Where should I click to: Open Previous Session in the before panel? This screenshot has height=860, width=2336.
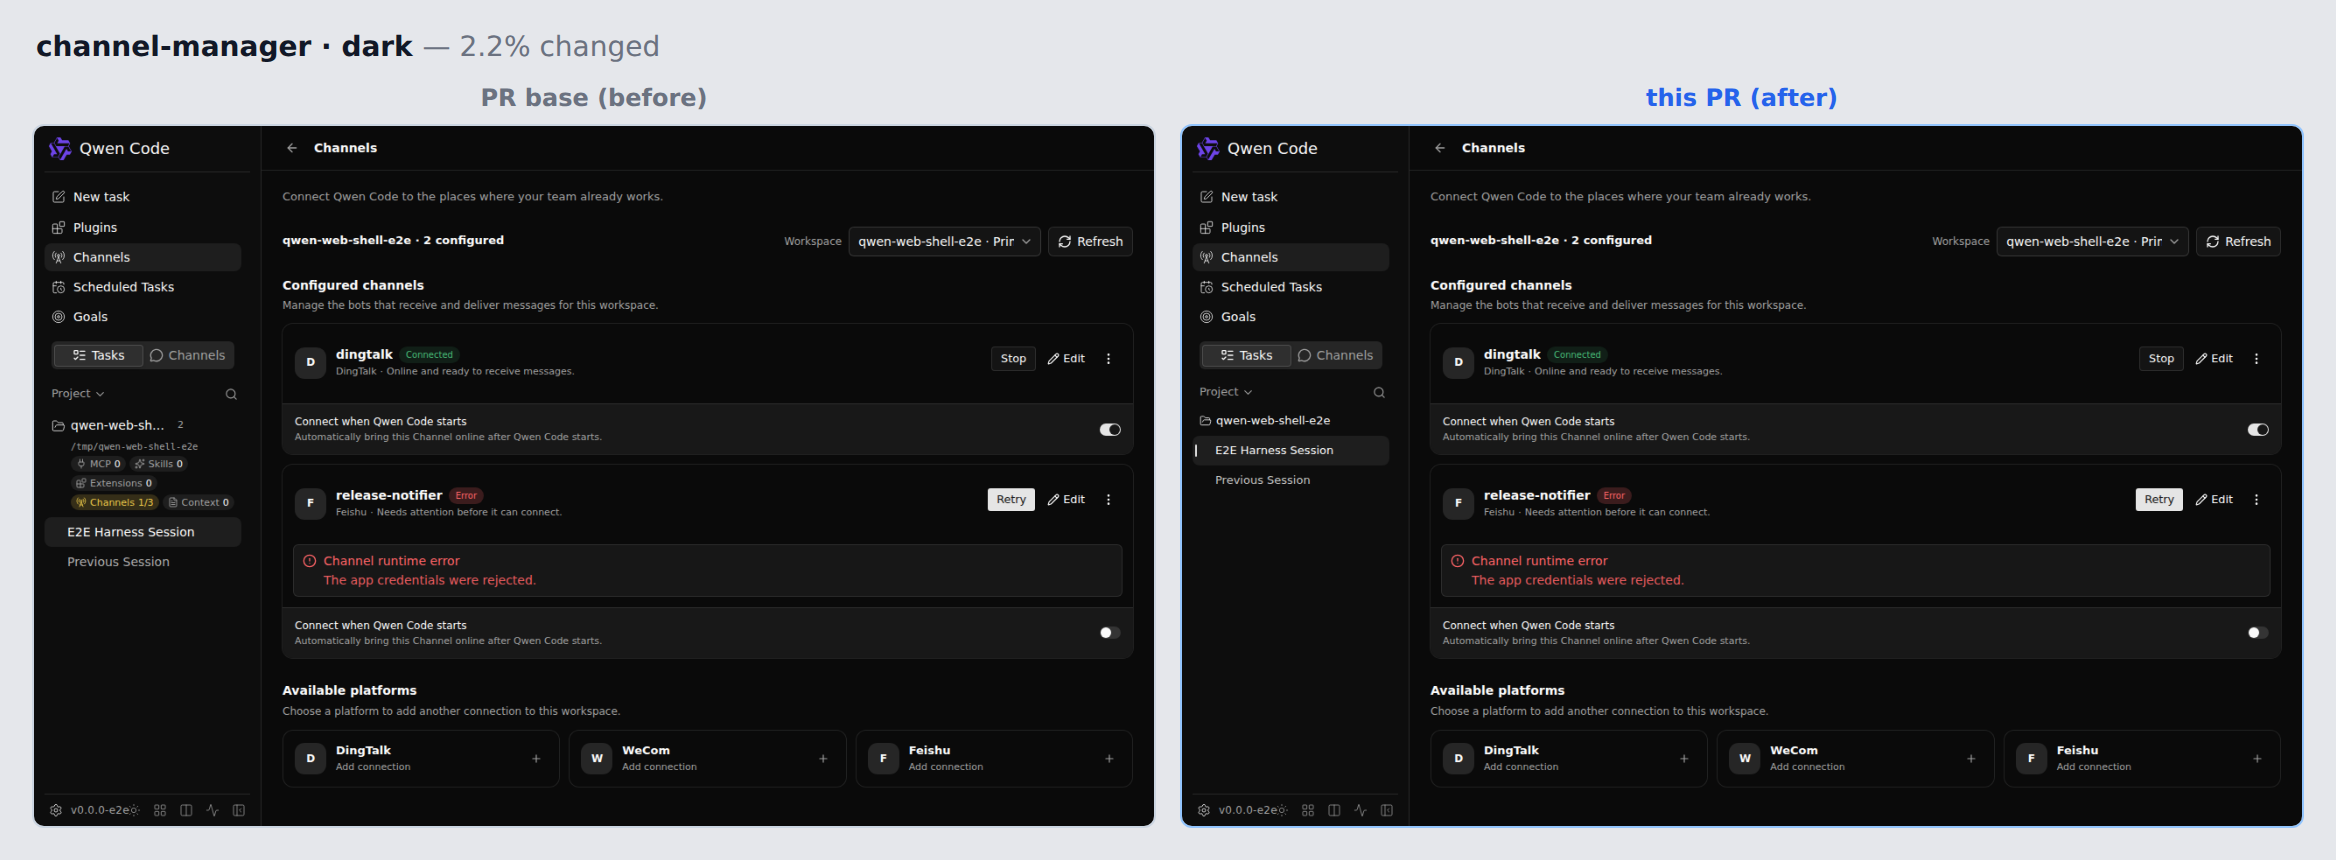pos(143,562)
